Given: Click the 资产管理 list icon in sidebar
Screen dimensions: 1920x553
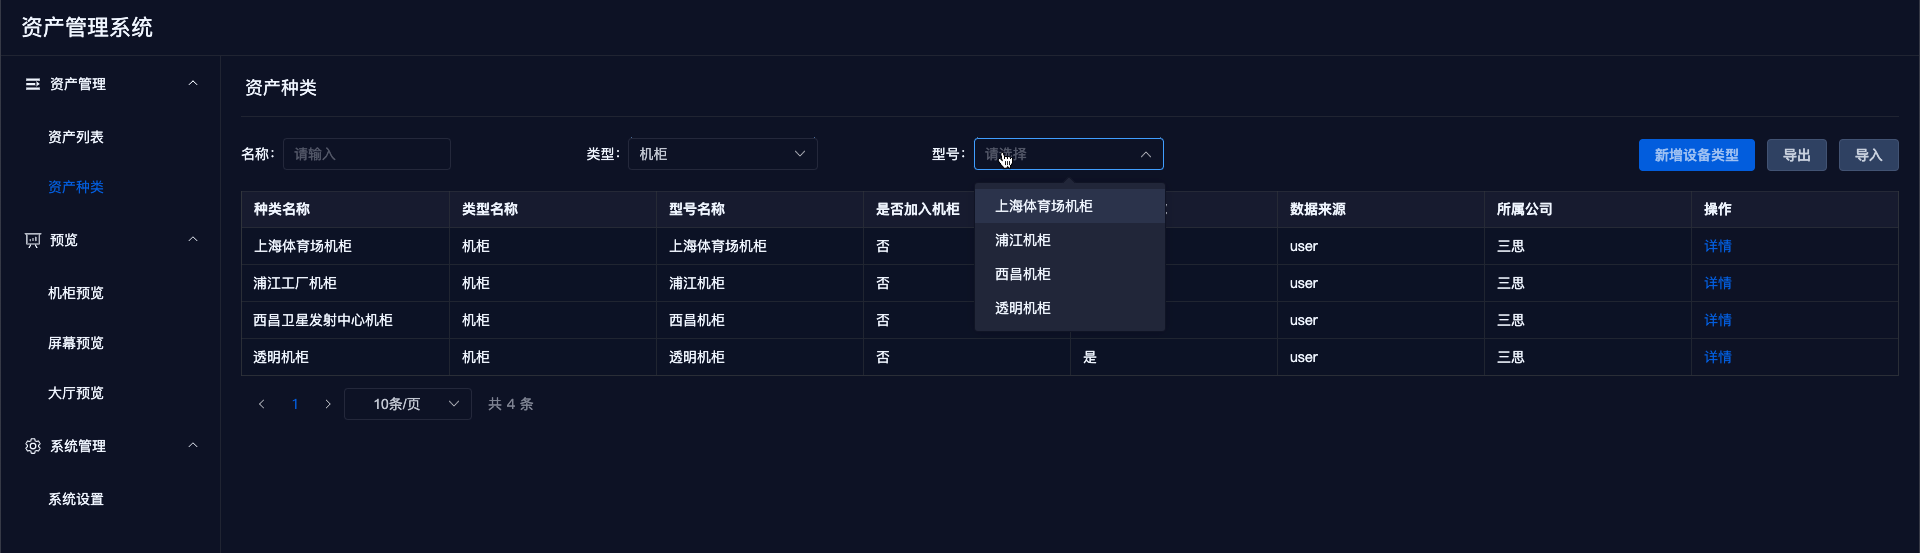Looking at the screenshot, I should point(33,84).
